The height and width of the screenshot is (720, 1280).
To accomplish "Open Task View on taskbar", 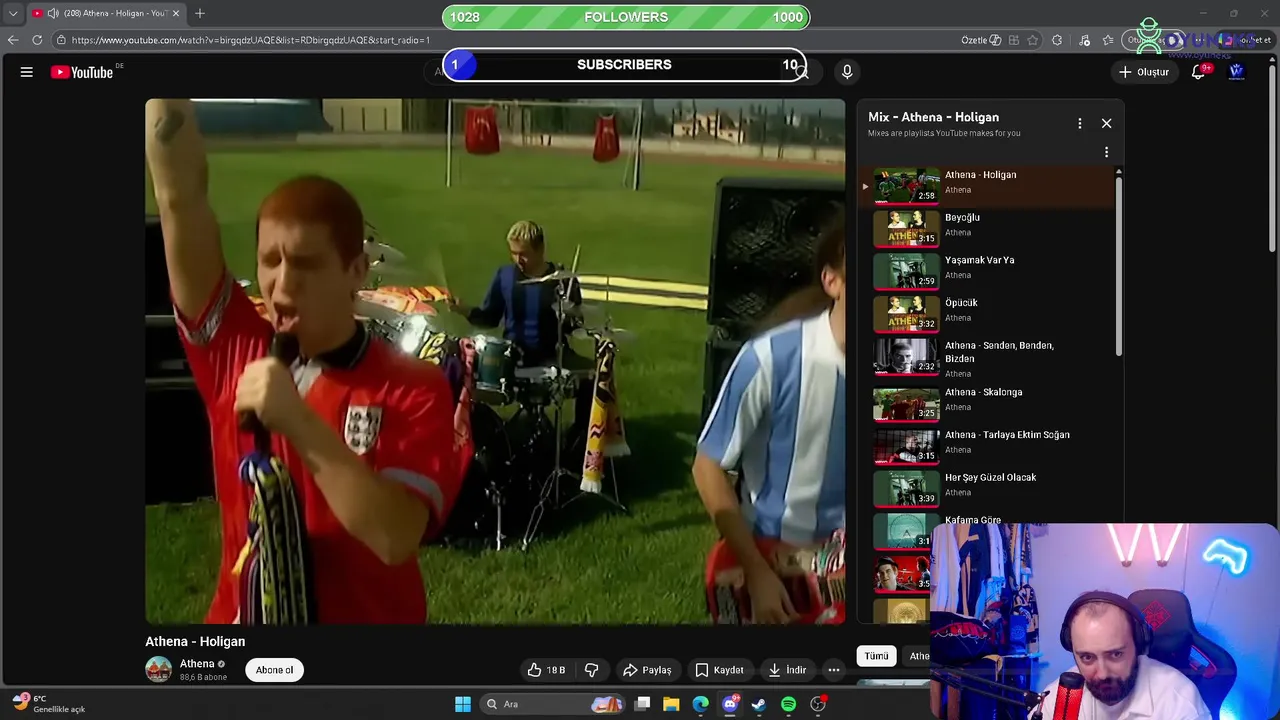I will pos(643,704).
